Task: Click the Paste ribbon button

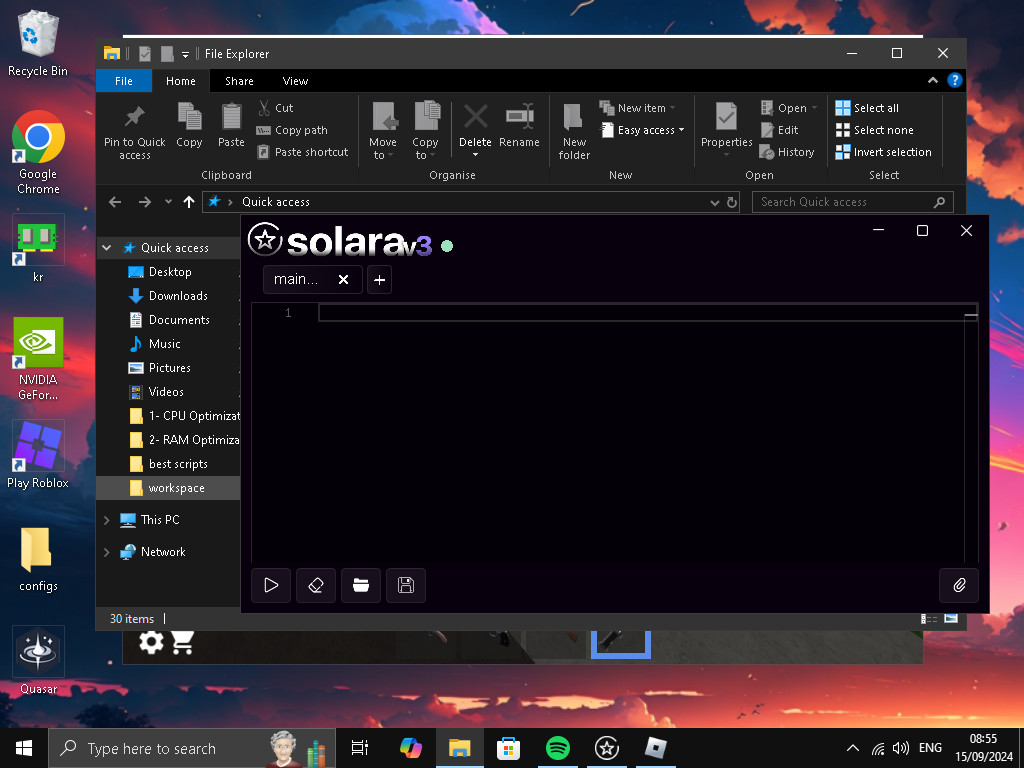Action: click(x=231, y=125)
